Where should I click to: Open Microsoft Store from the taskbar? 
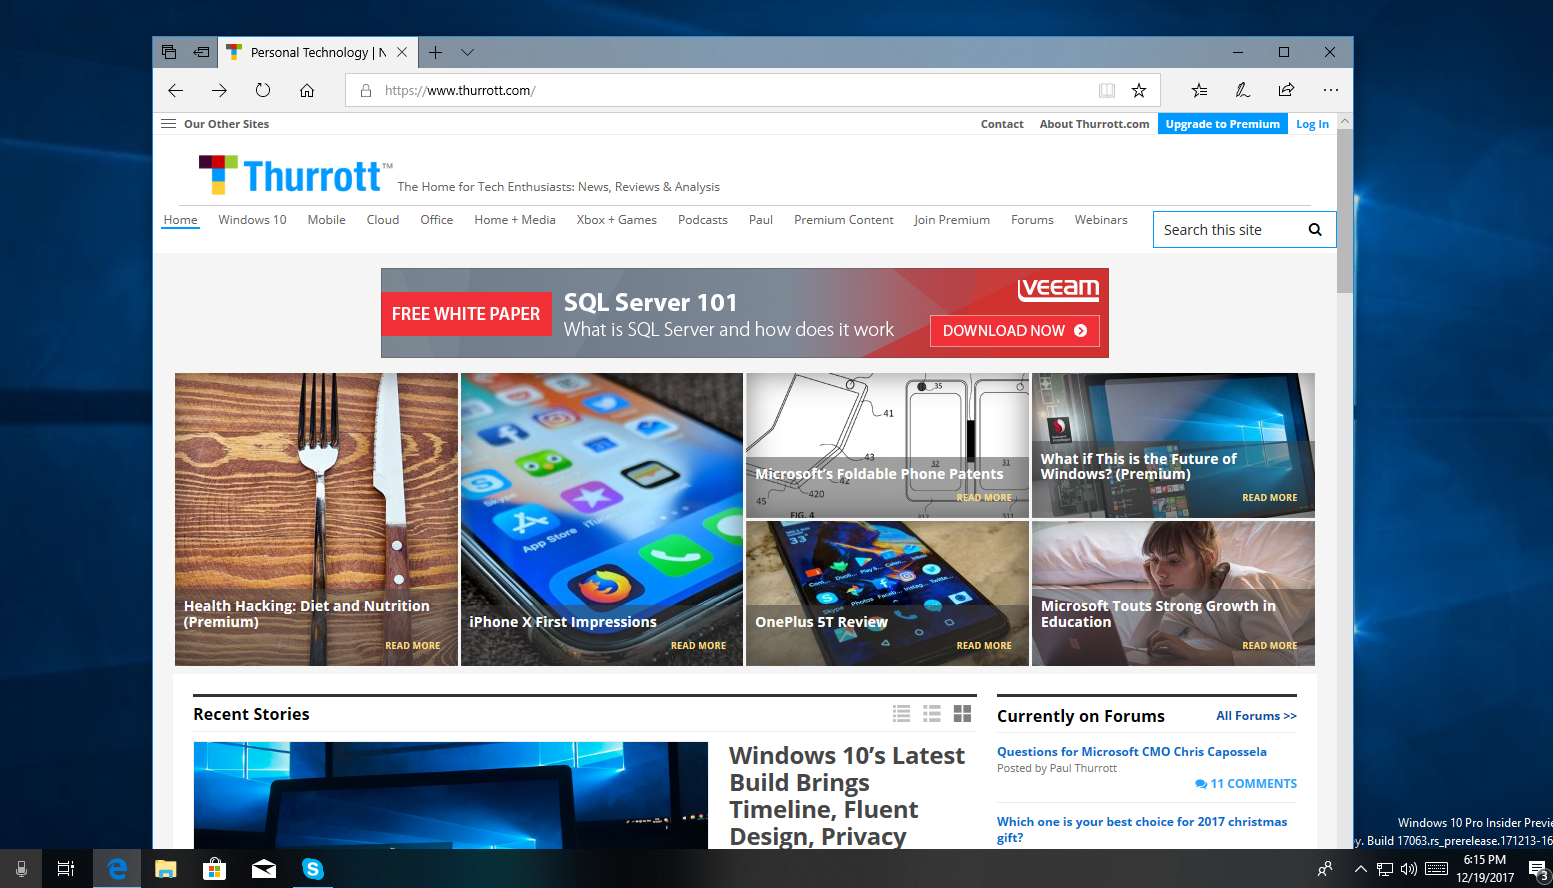214,869
